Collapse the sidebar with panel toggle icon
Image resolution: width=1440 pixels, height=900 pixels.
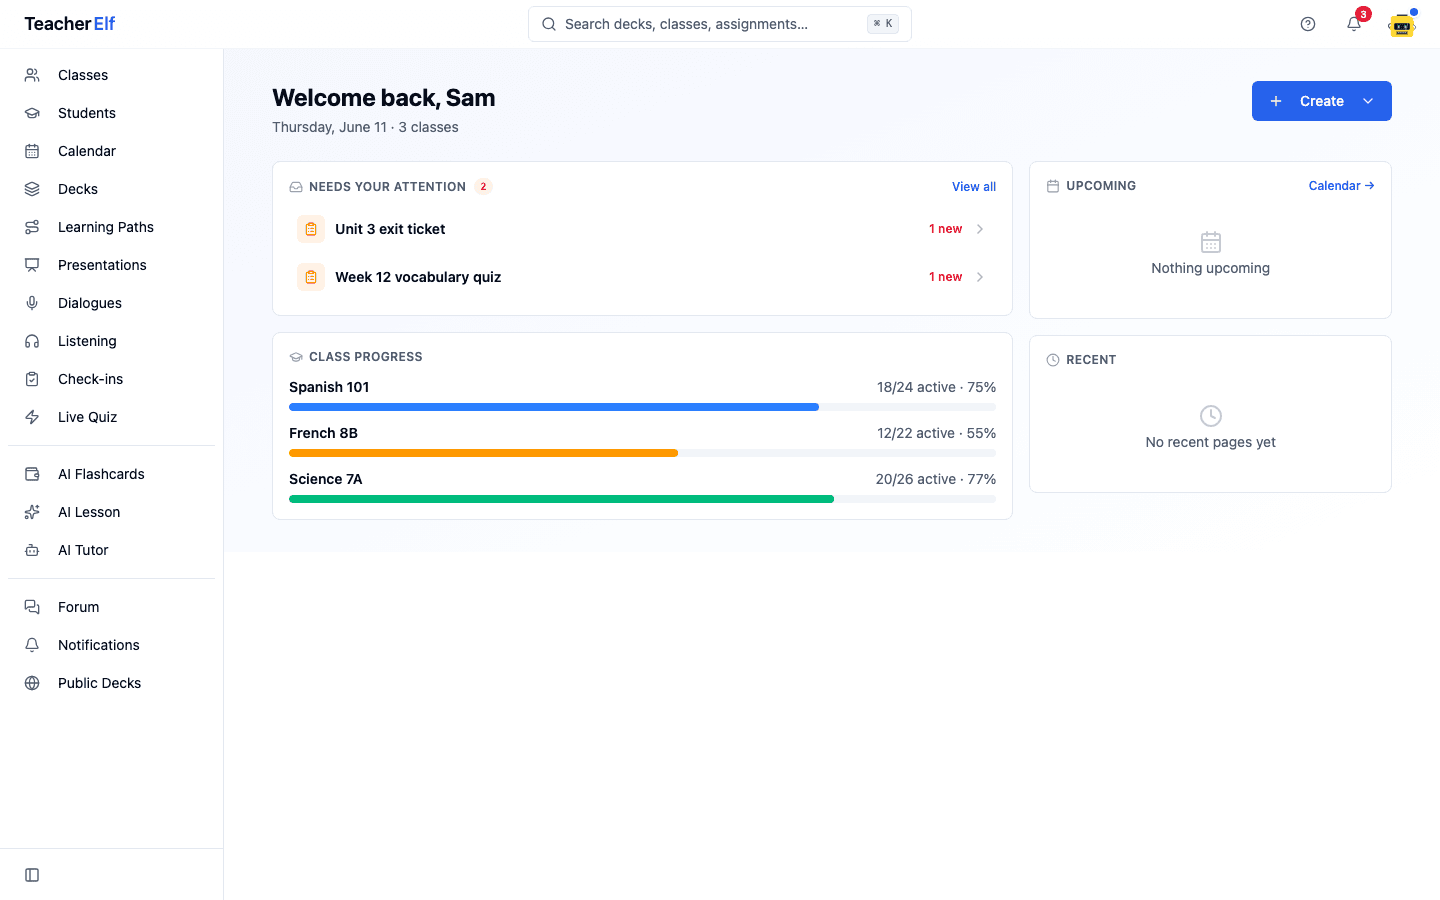[32, 875]
